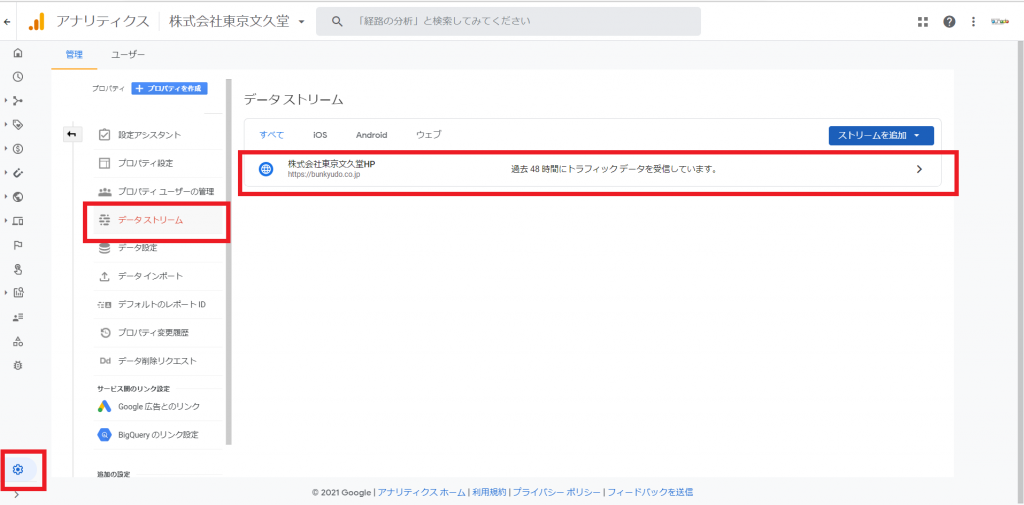Open the realtime clock icon in sidebar
The height and width of the screenshot is (505, 1024).
click(18, 76)
